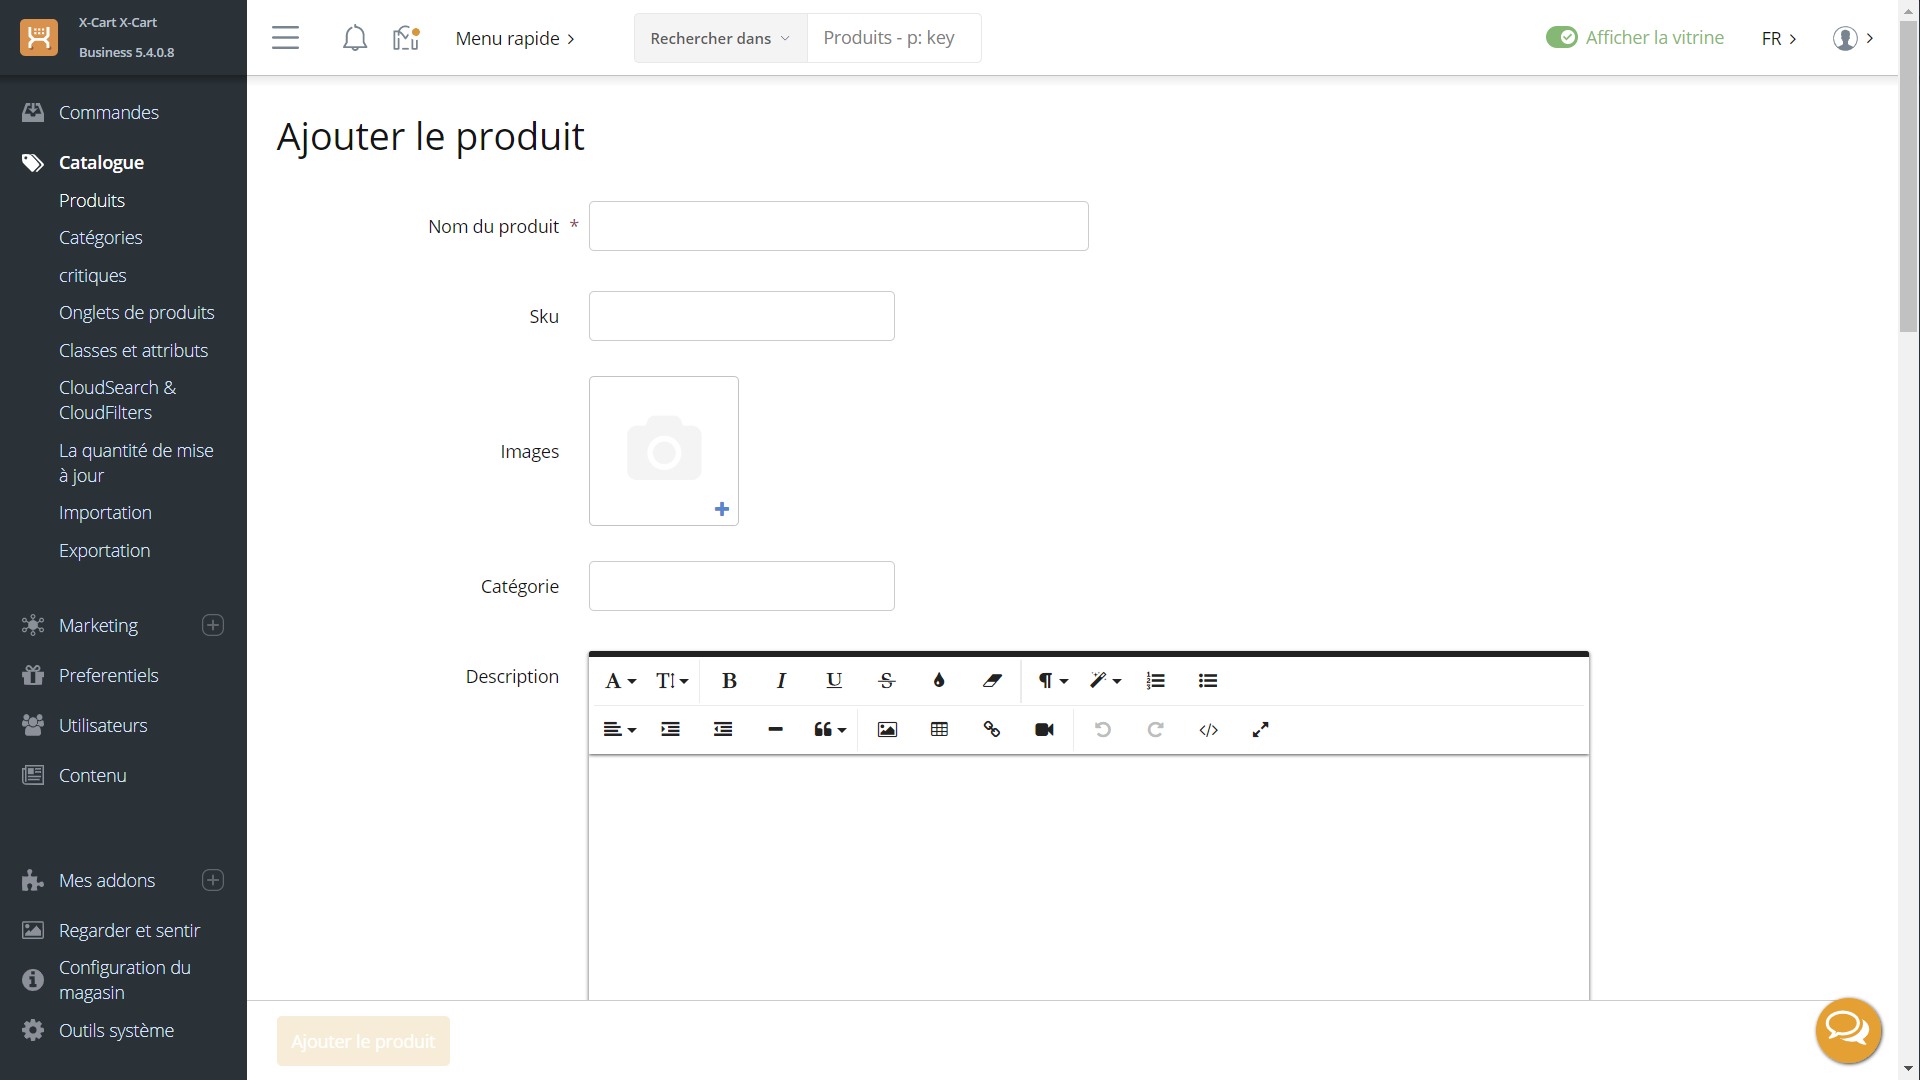Image resolution: width=1920 pixels, height=1080 pixels.
Task: Open Catégories in the sidebar
Action: click(x=100, y=238)
